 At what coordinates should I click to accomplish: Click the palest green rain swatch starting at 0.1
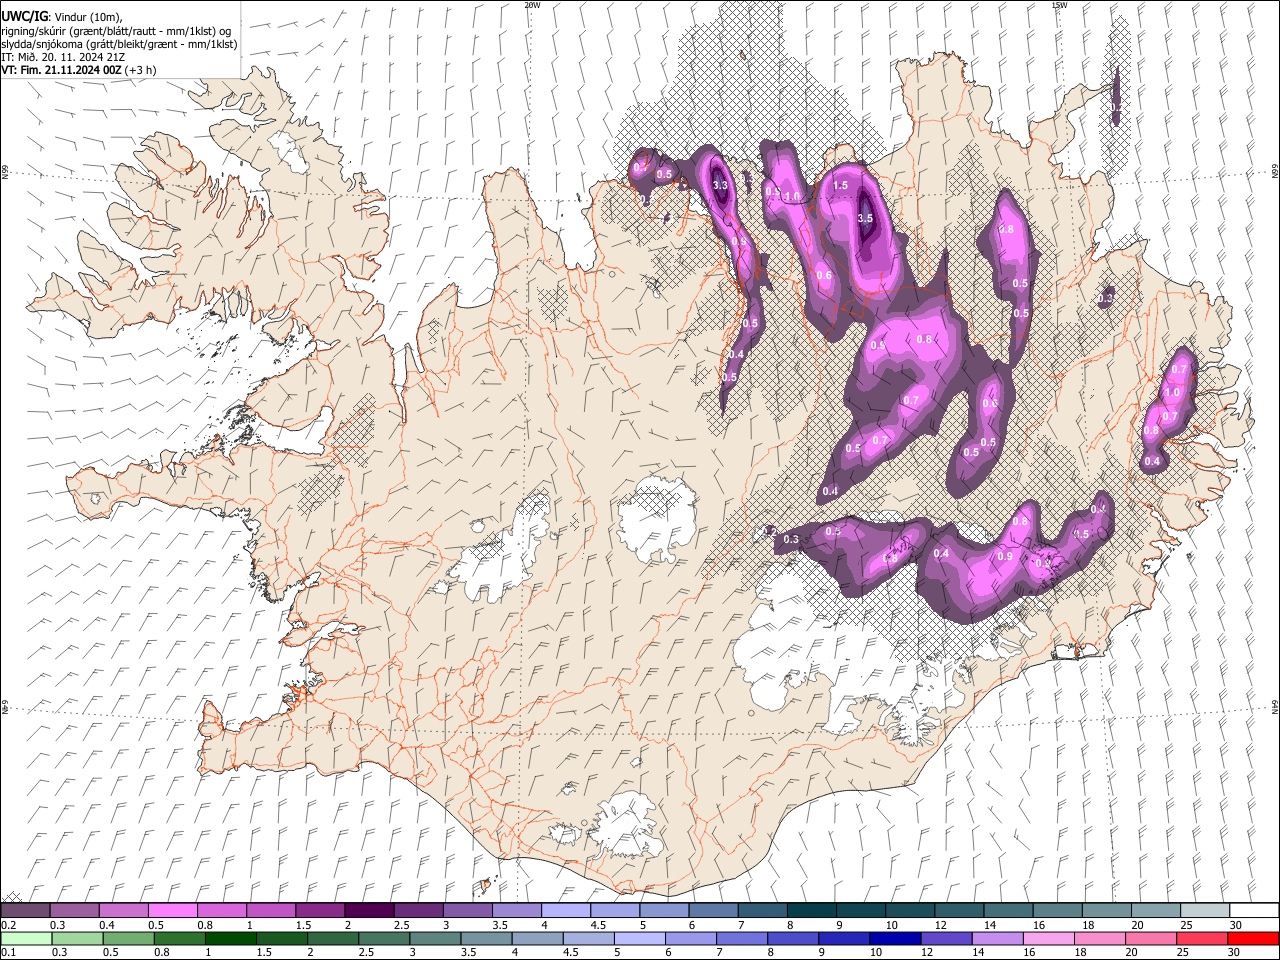click(26, 938)
